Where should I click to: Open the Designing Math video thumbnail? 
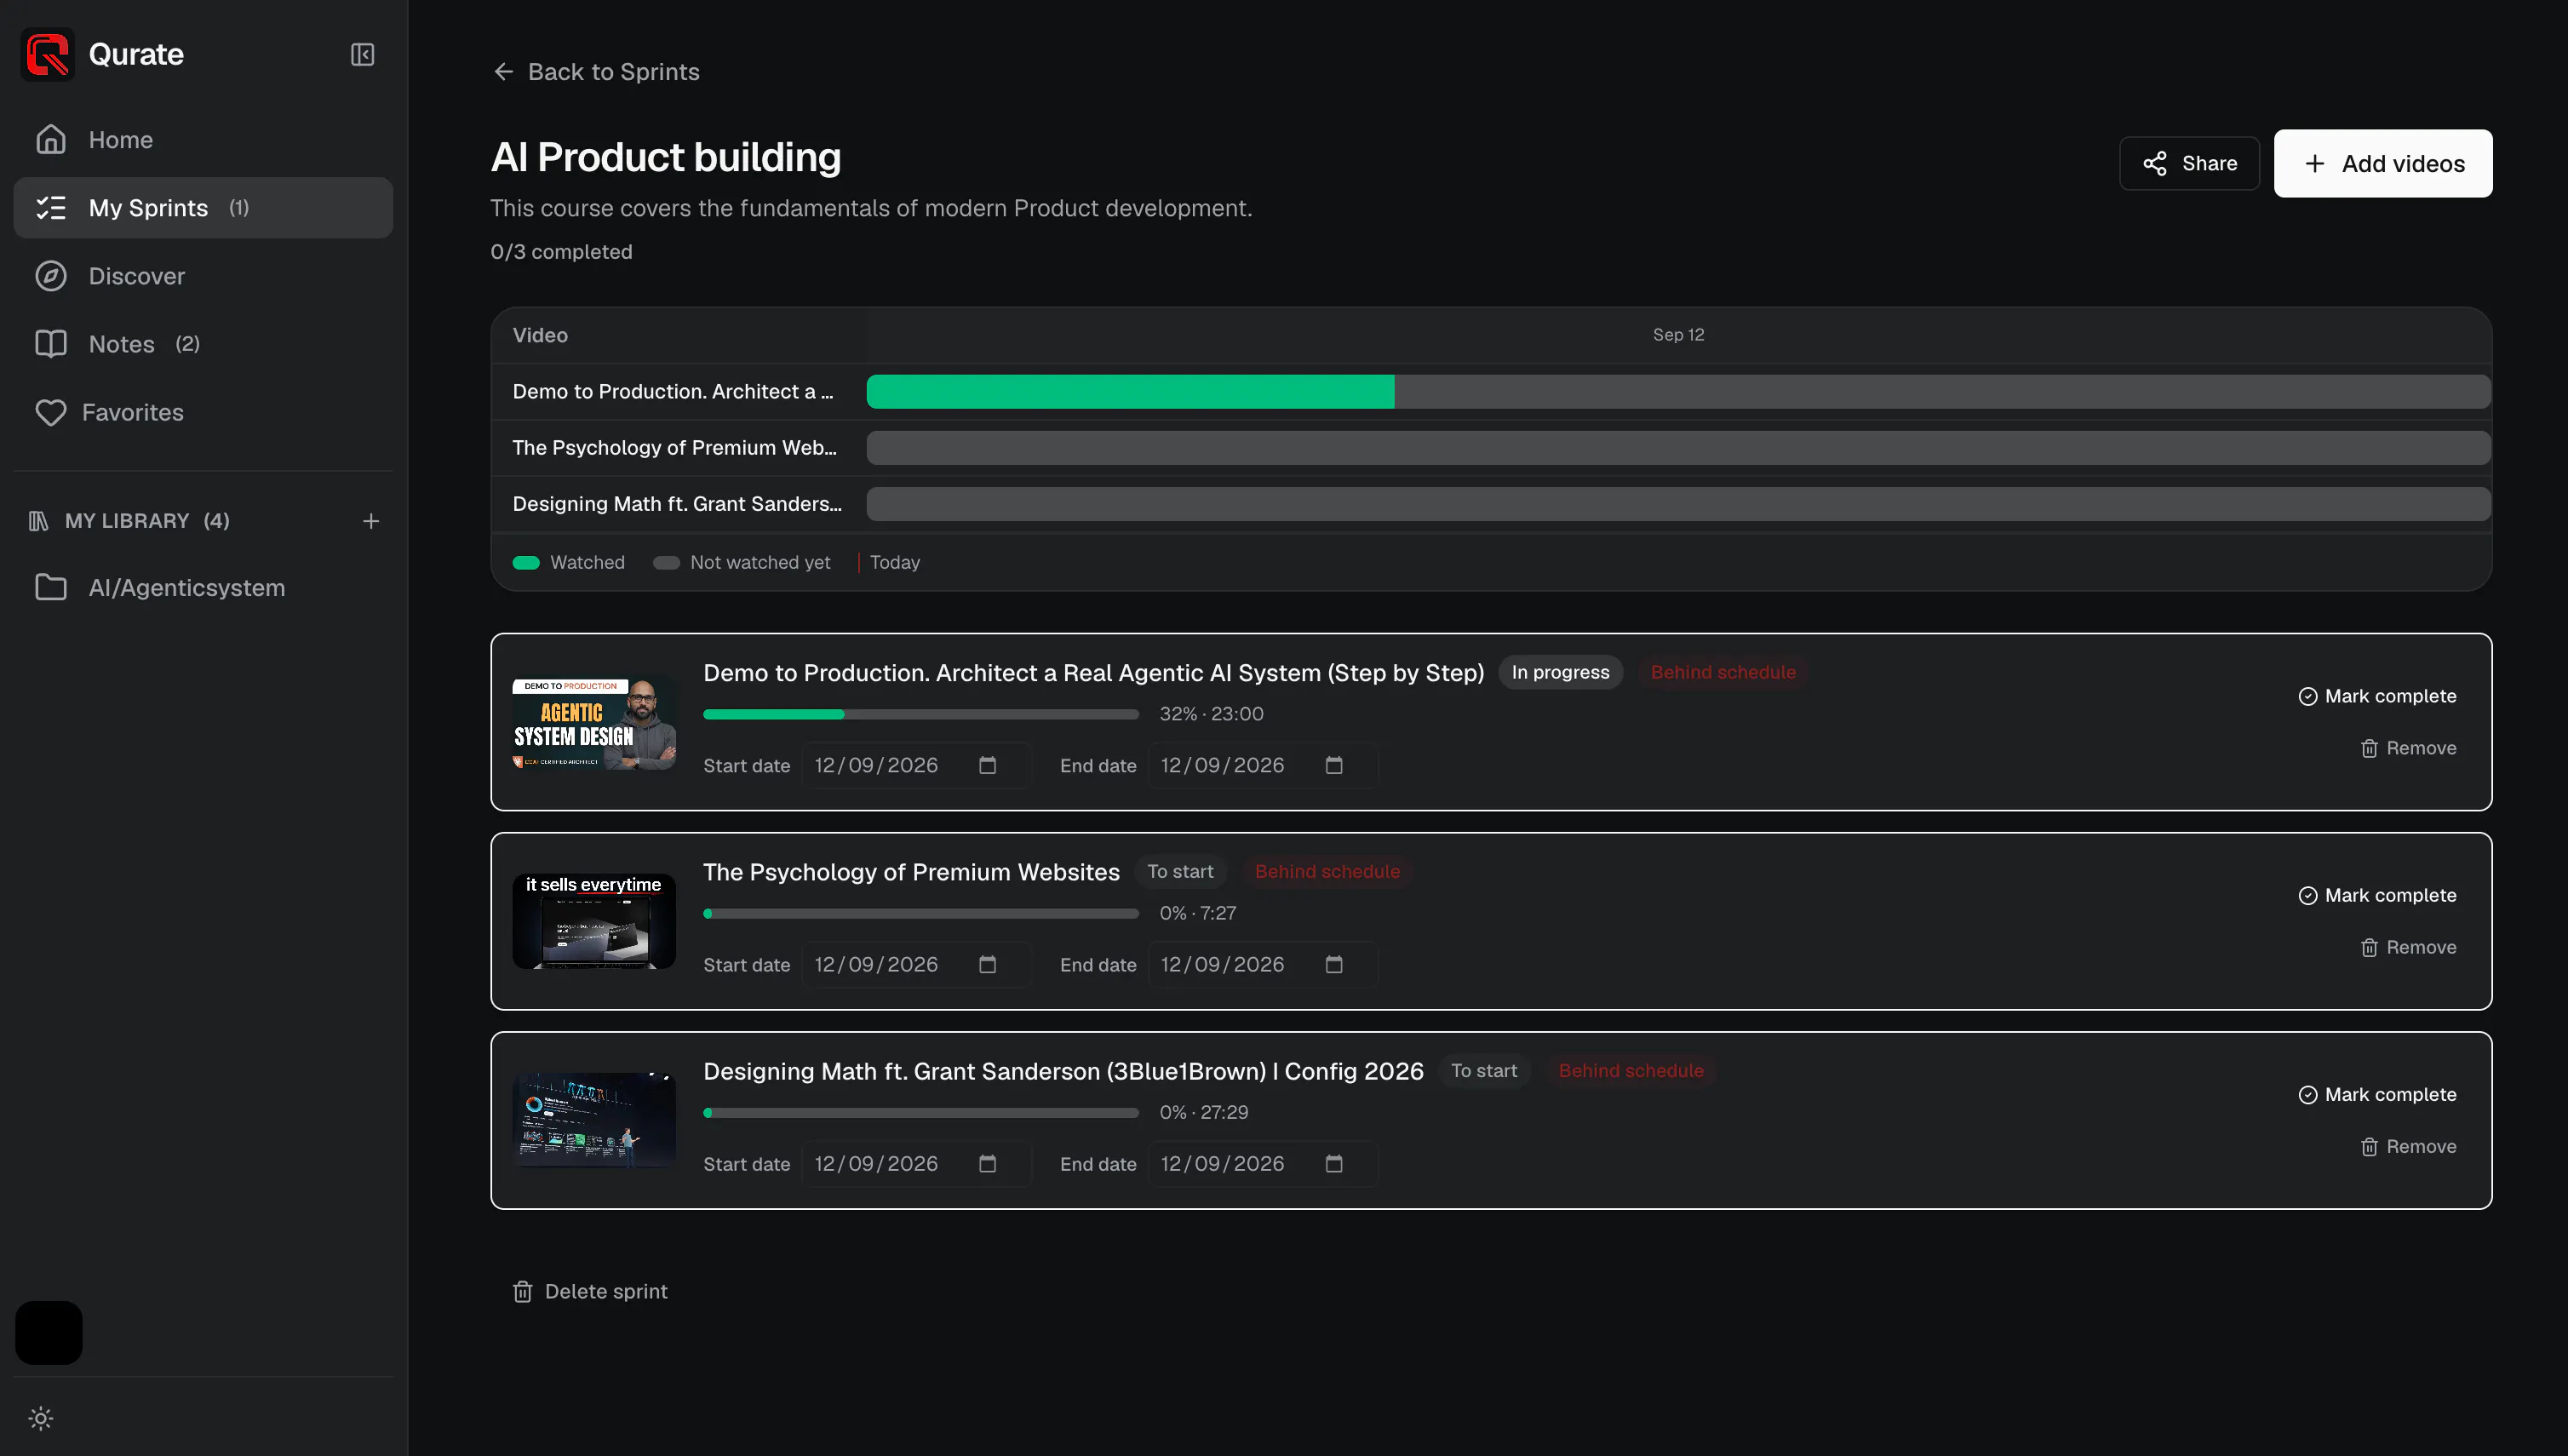click(x=594, y=1120)
